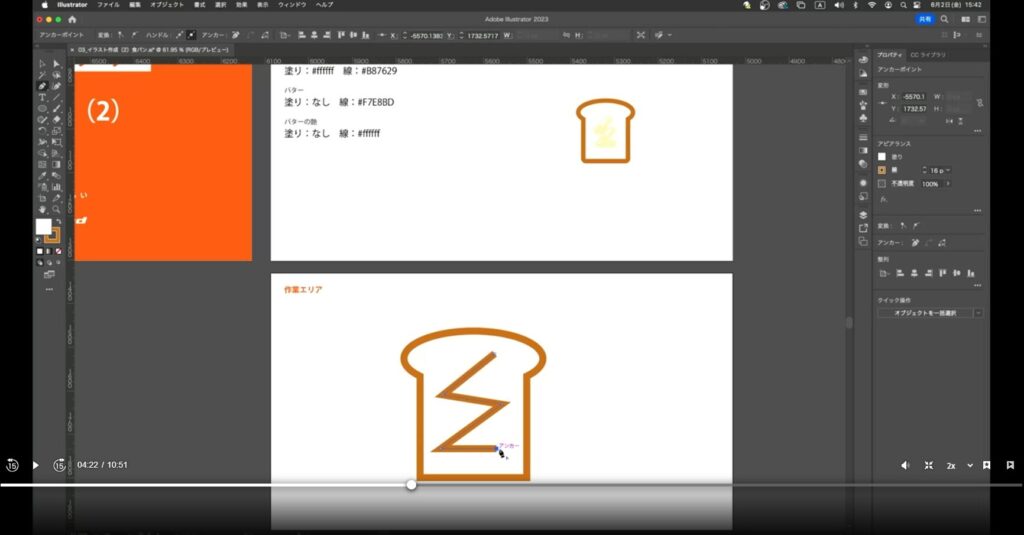1024x535 pixels.
Task: Mute the video volume
Action: pos(905,465)
